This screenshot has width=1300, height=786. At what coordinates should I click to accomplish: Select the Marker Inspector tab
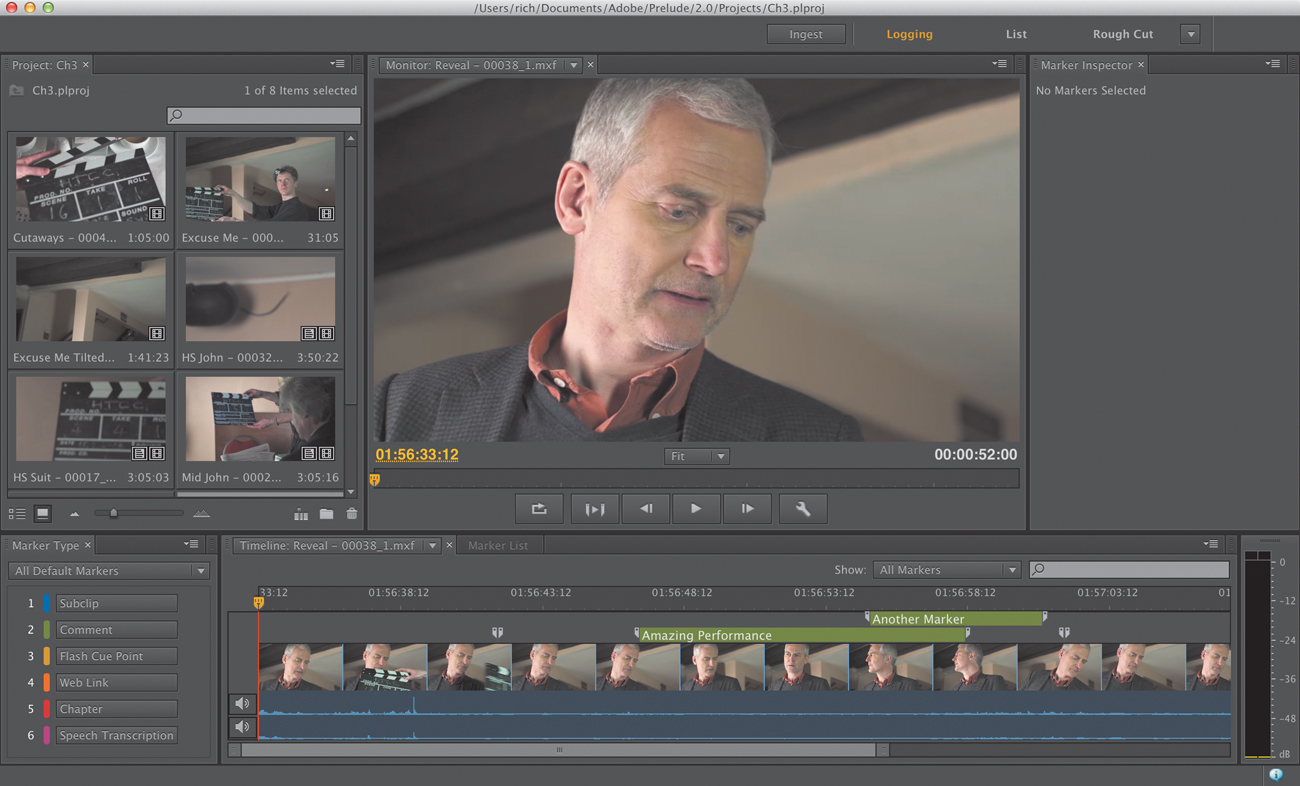point(1086,65)
